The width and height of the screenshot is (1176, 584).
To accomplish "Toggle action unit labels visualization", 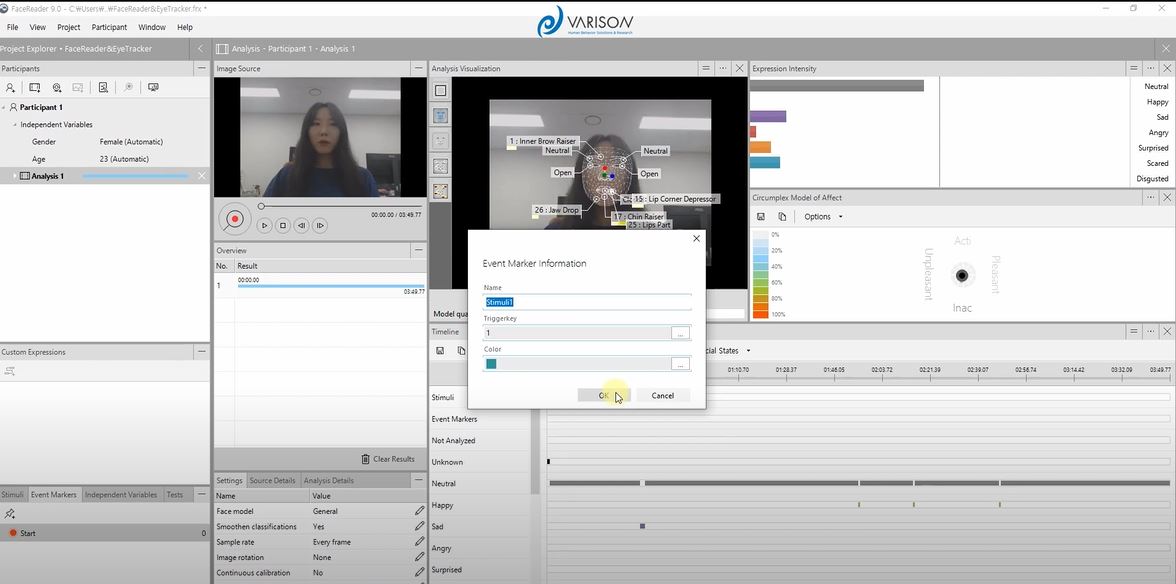I will pyautogui.click(x=440, y=190).
